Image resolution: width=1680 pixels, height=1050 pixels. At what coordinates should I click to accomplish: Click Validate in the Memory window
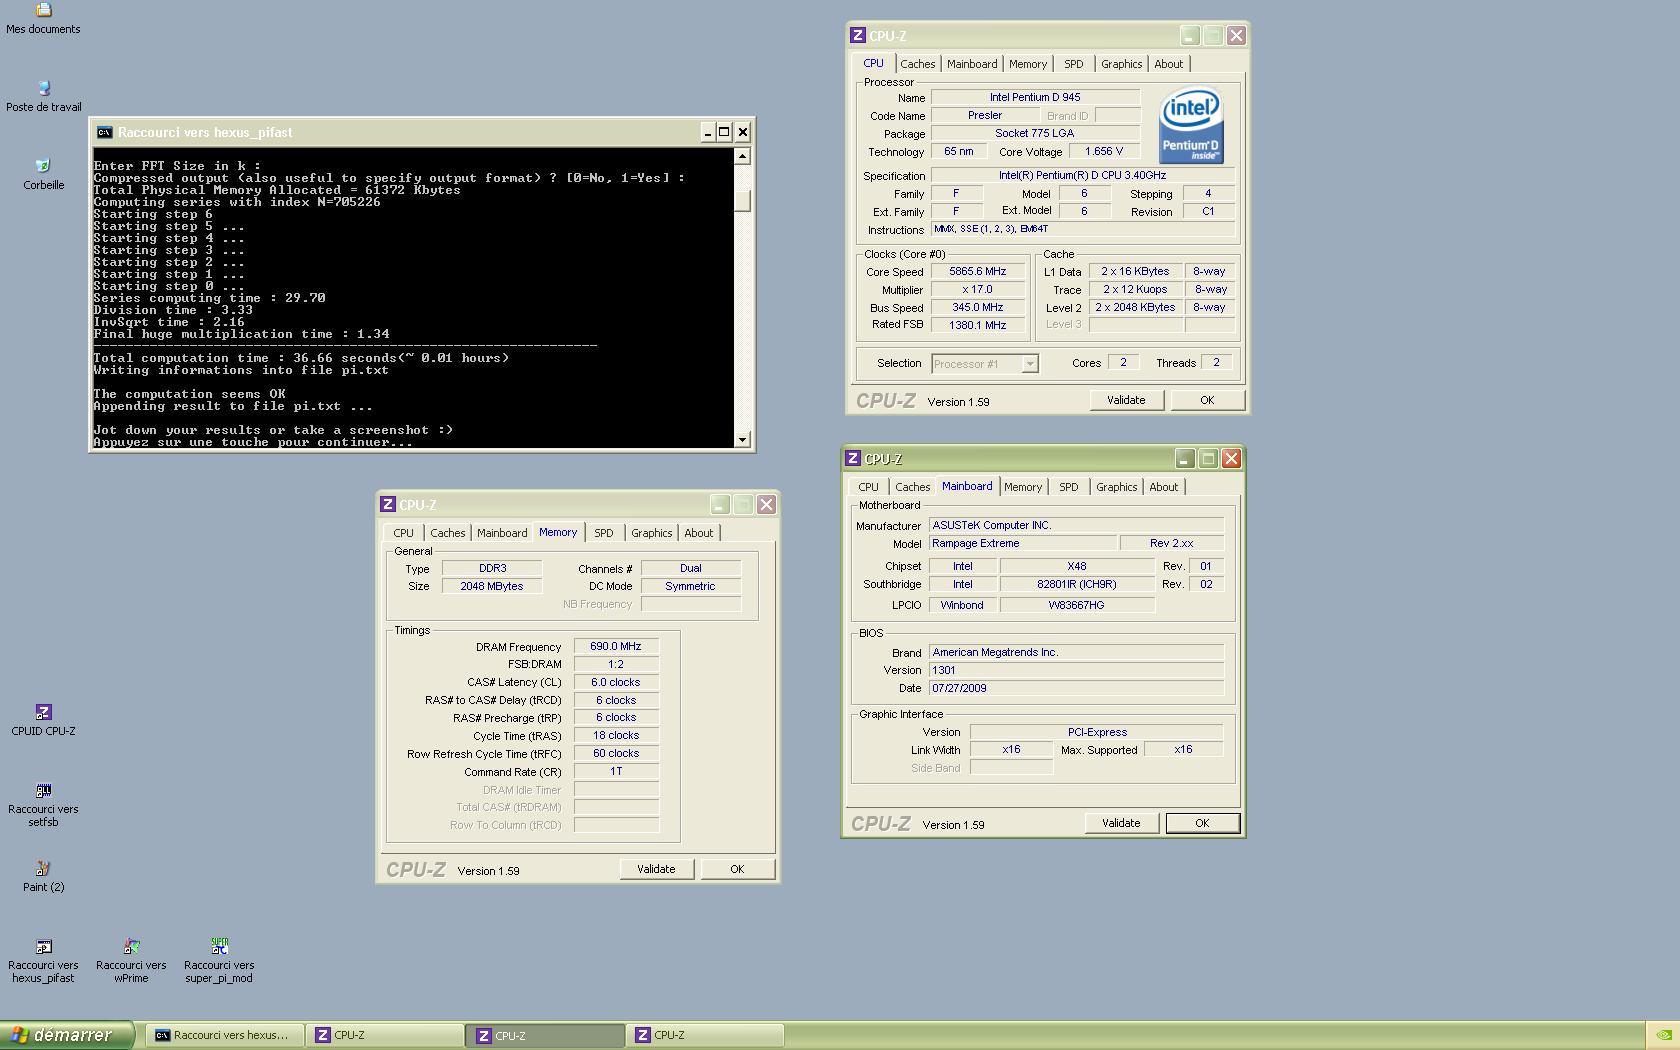click(x=656, y=869)
